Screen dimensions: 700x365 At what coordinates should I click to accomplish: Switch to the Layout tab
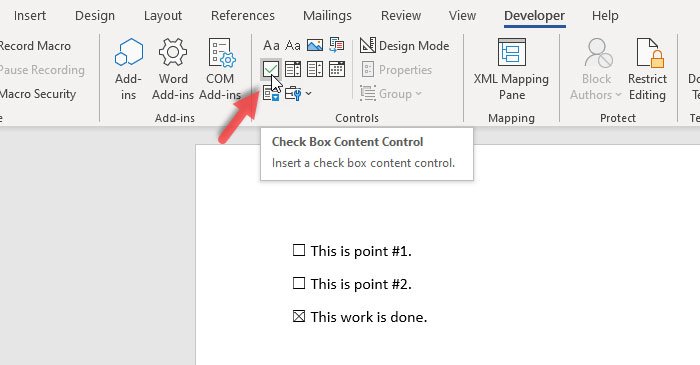pyautogui.click(x=162, y=16)
